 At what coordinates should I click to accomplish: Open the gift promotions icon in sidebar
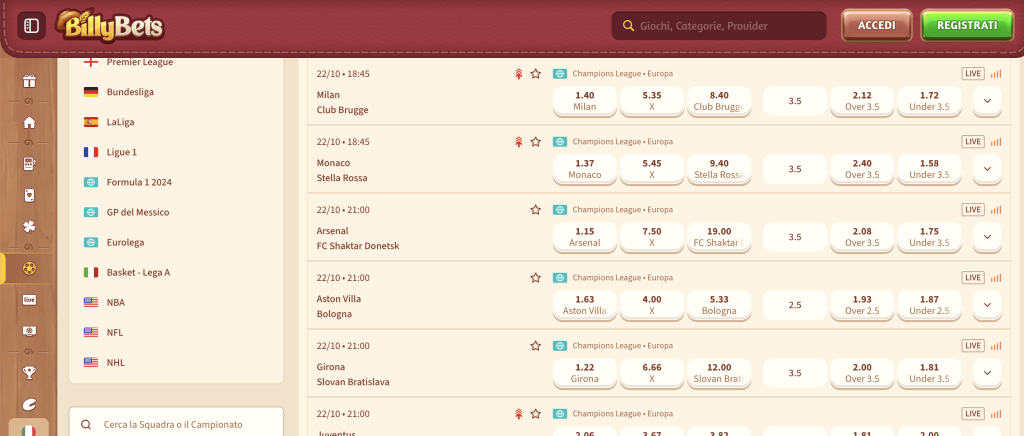[29, 82]
